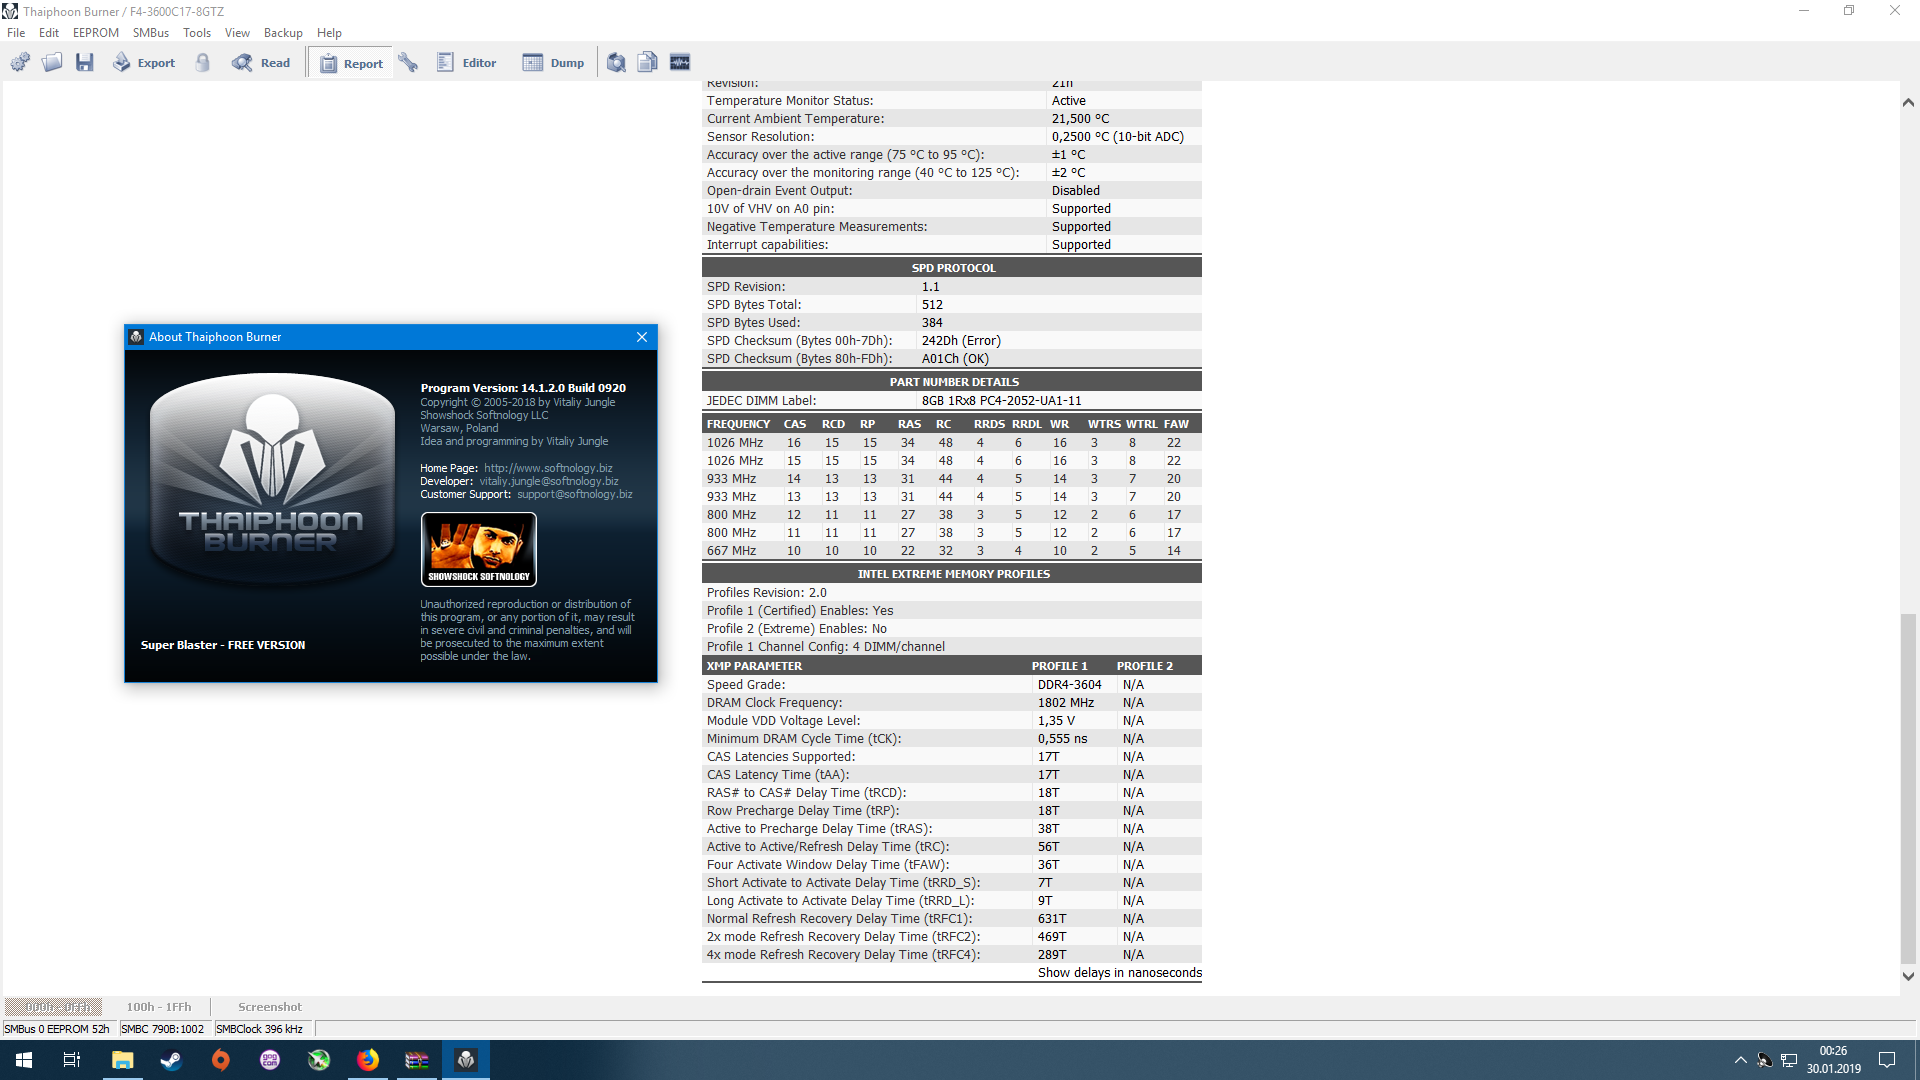Click the copy pages icon on the toolbar
Screen dimensions: 1920x1080
click(x=647, y=62)
